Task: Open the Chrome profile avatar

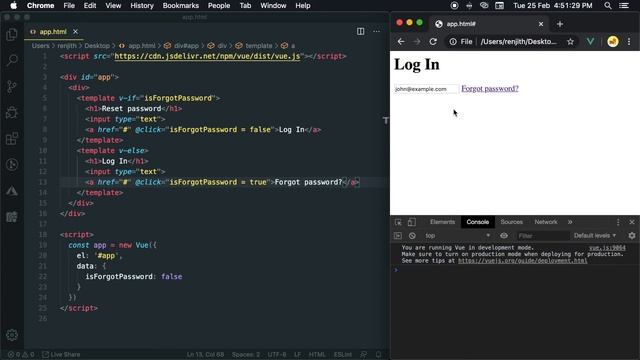Action: tap(613, 41)
